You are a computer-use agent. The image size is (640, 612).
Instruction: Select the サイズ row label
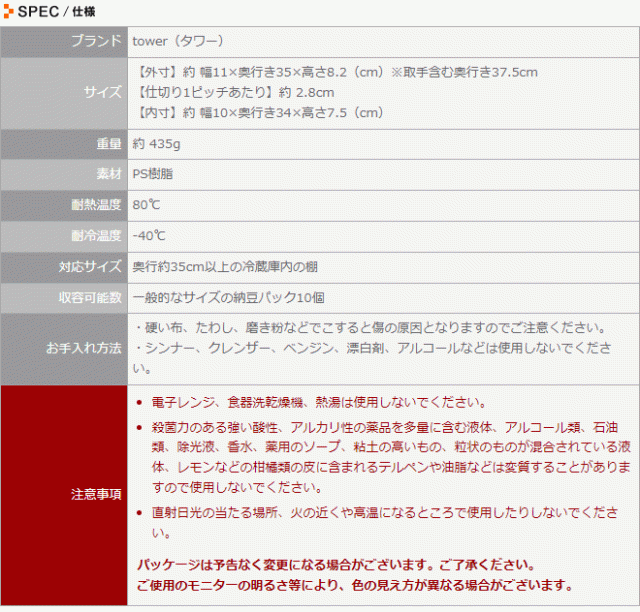[103, 92]
